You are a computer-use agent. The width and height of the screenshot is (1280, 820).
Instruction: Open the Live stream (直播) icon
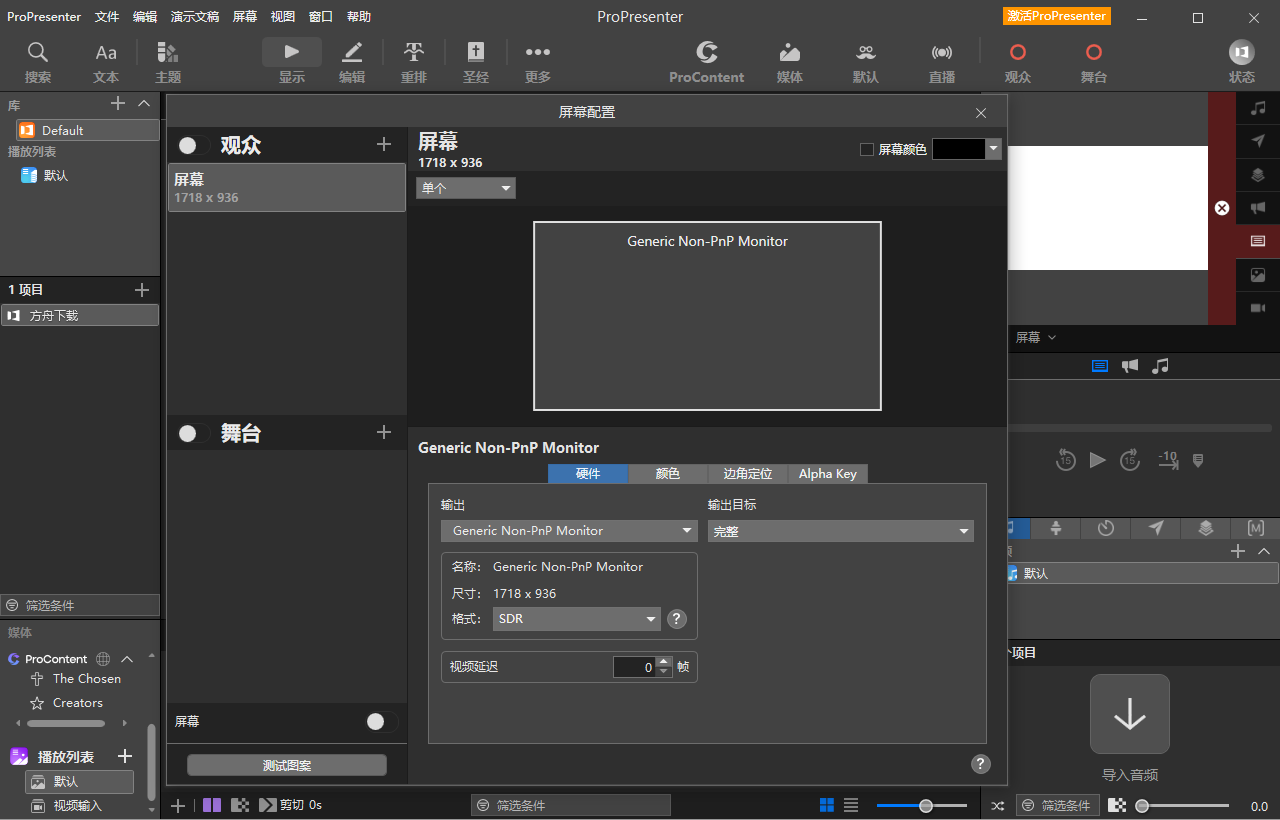click(x=942, y=62)
